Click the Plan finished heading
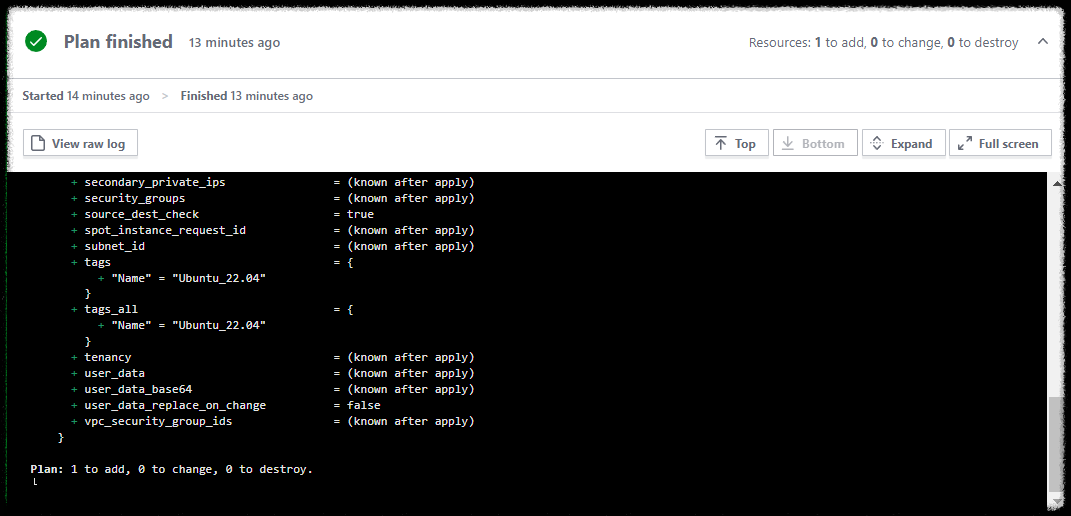The width and height of the screenshot is (1071, 516). tap(118, 42)
